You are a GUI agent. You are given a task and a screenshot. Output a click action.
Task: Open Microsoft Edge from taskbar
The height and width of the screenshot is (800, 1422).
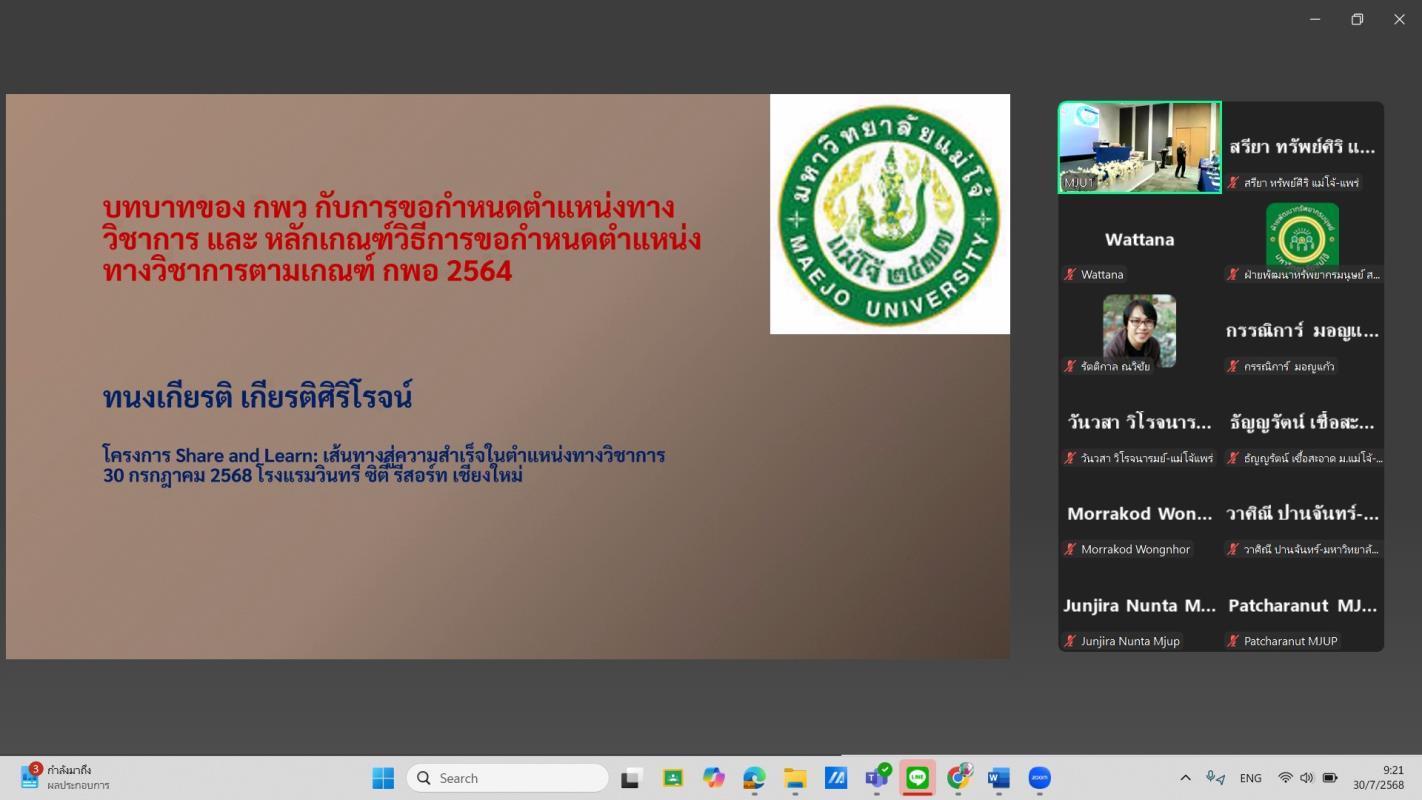[x=754, y=778]
